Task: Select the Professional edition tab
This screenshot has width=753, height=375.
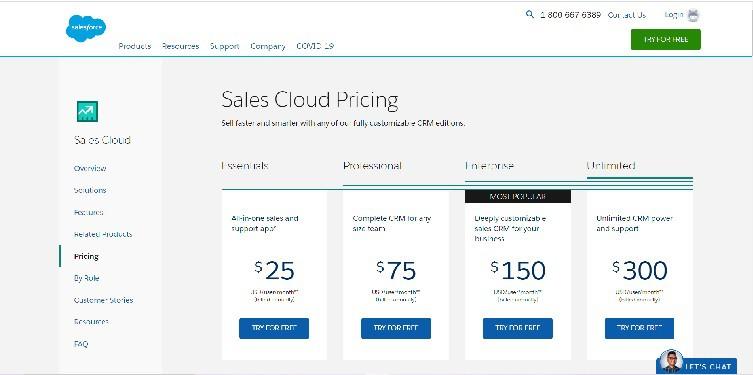Action: click(372, 166)
